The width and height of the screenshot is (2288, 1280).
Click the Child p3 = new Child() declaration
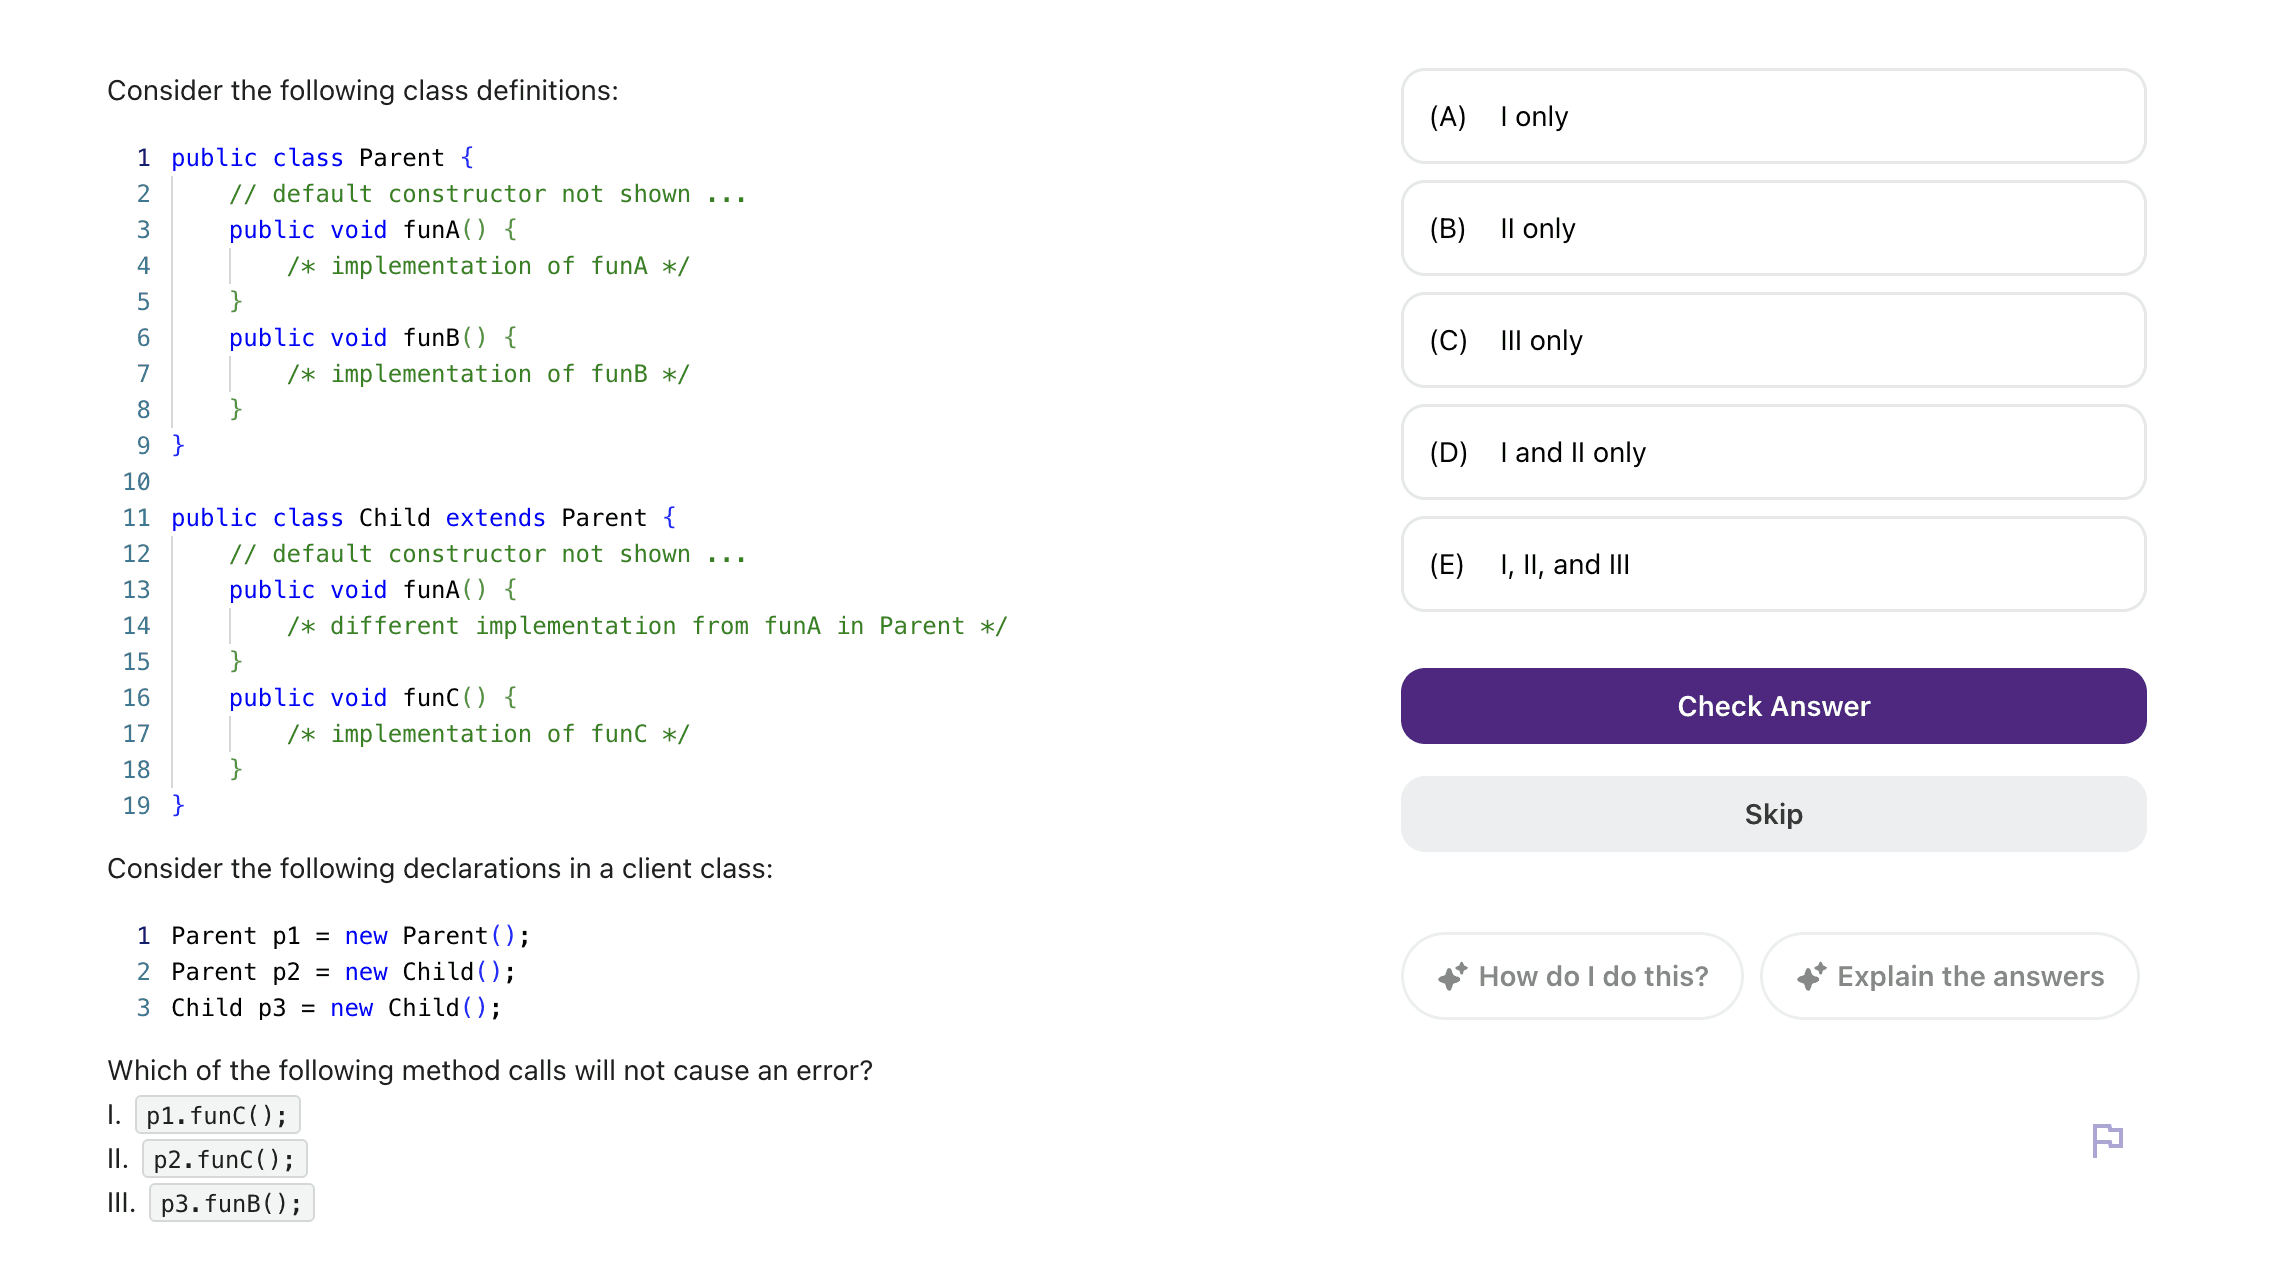[x=336, y=1008]
